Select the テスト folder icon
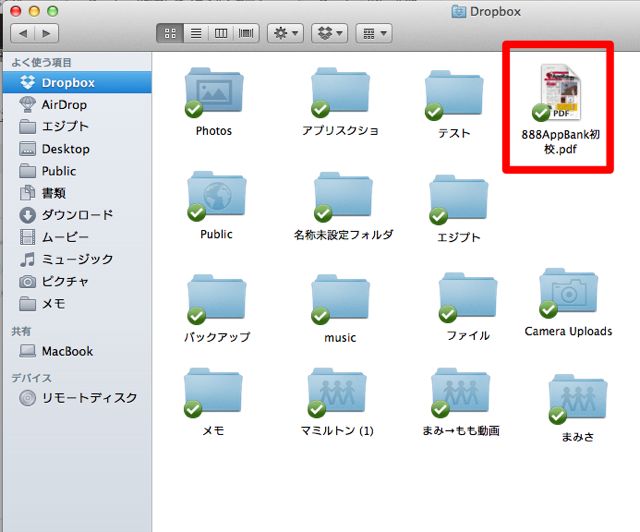The height and width of the screenshot is (532, 640). [x=454, y=94]
